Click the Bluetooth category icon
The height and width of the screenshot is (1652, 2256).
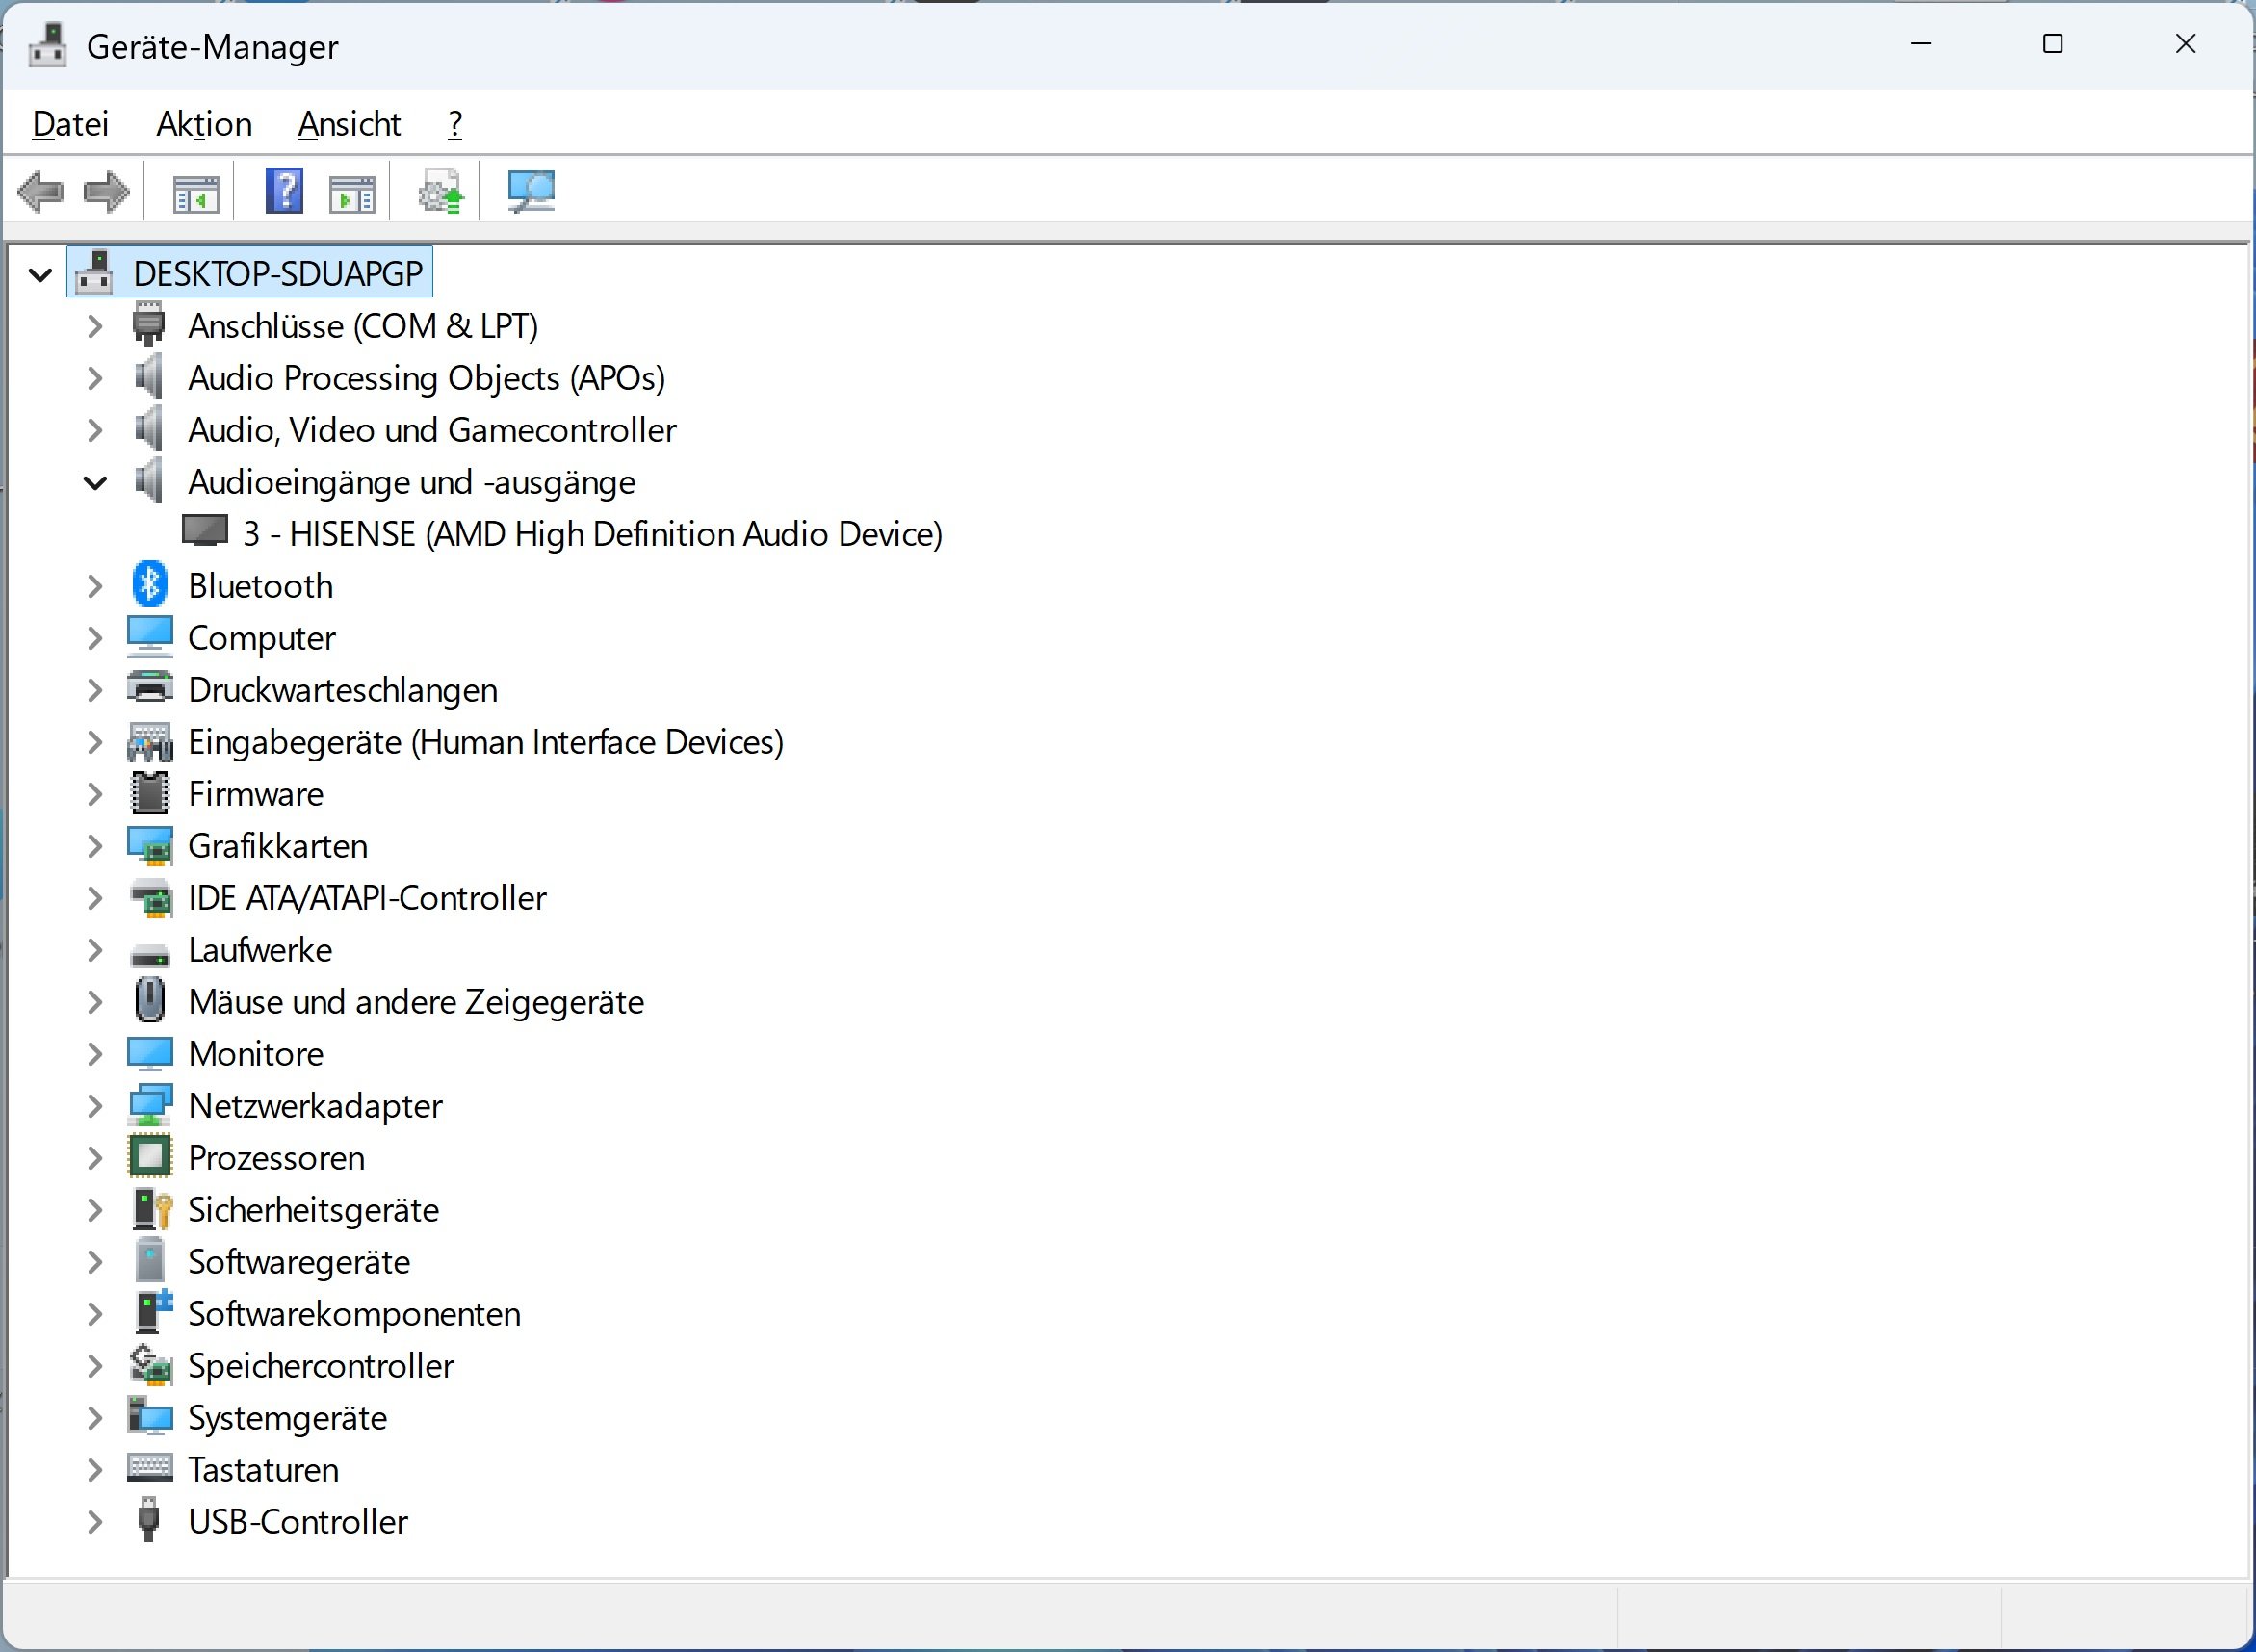coord(150,585)
